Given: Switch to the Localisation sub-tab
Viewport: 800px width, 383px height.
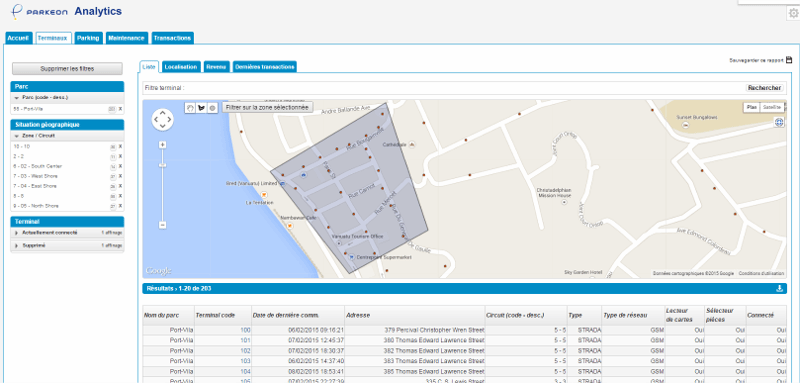Looking at the screenshot, I should 181,67.
